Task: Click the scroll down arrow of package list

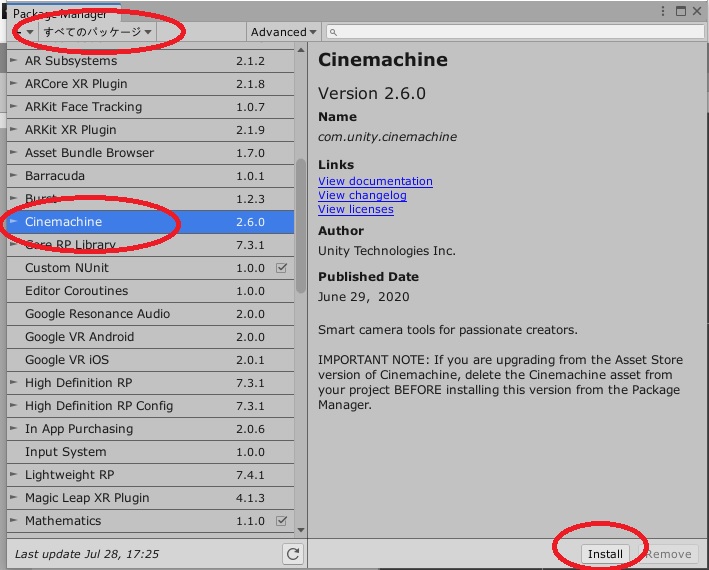Action: click(x=301, y=530)
